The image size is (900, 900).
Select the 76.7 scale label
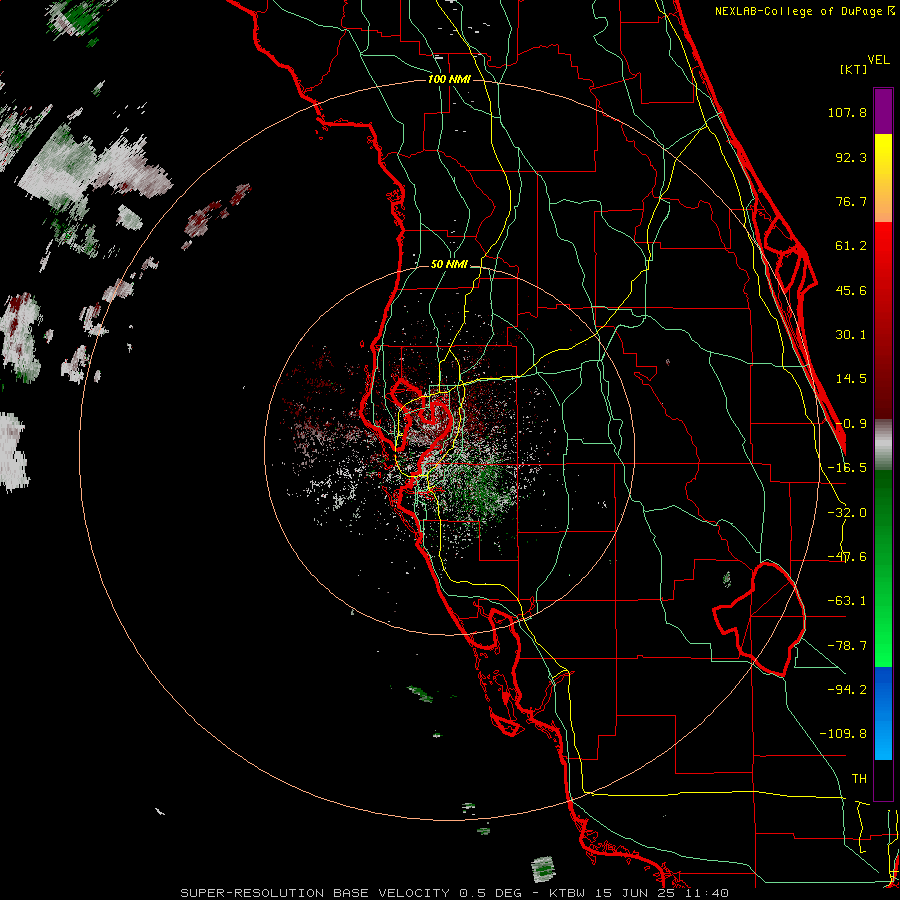pyautogui.click(x=851, y=201)
